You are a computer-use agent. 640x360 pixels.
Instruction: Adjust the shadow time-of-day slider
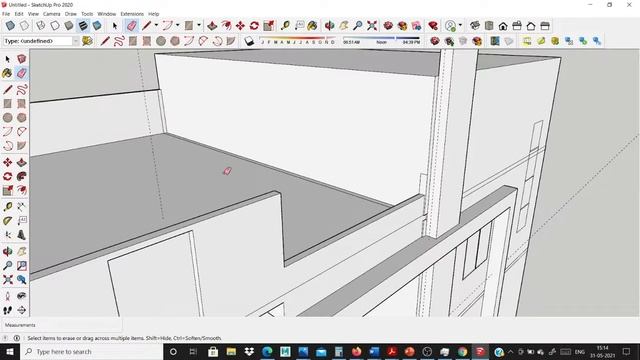tap(381, 40)
